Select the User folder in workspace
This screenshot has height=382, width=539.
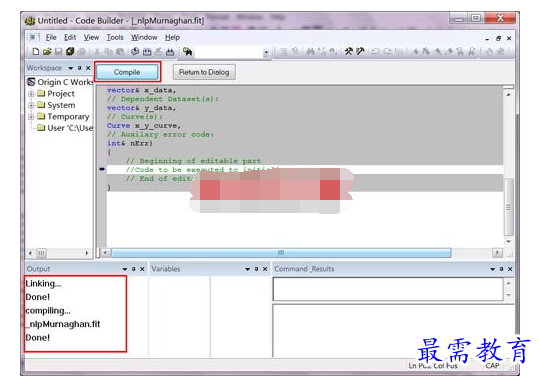tap(65, 128)
